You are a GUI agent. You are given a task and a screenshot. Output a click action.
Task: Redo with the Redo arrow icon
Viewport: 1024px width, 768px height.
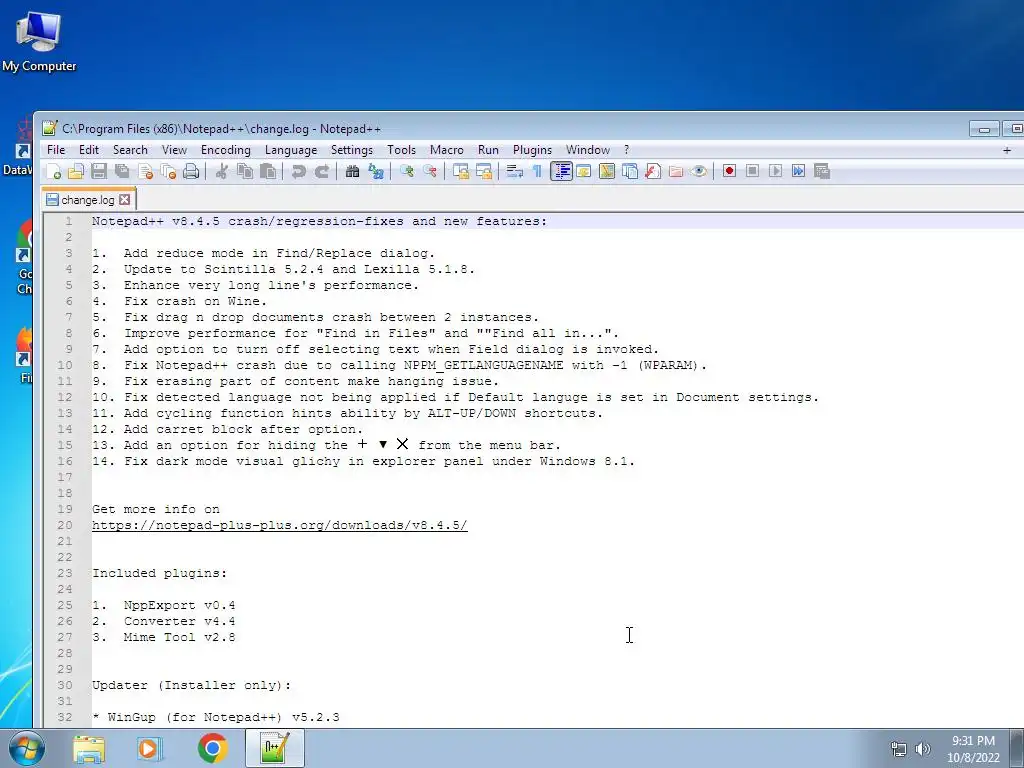coord(321,171)
